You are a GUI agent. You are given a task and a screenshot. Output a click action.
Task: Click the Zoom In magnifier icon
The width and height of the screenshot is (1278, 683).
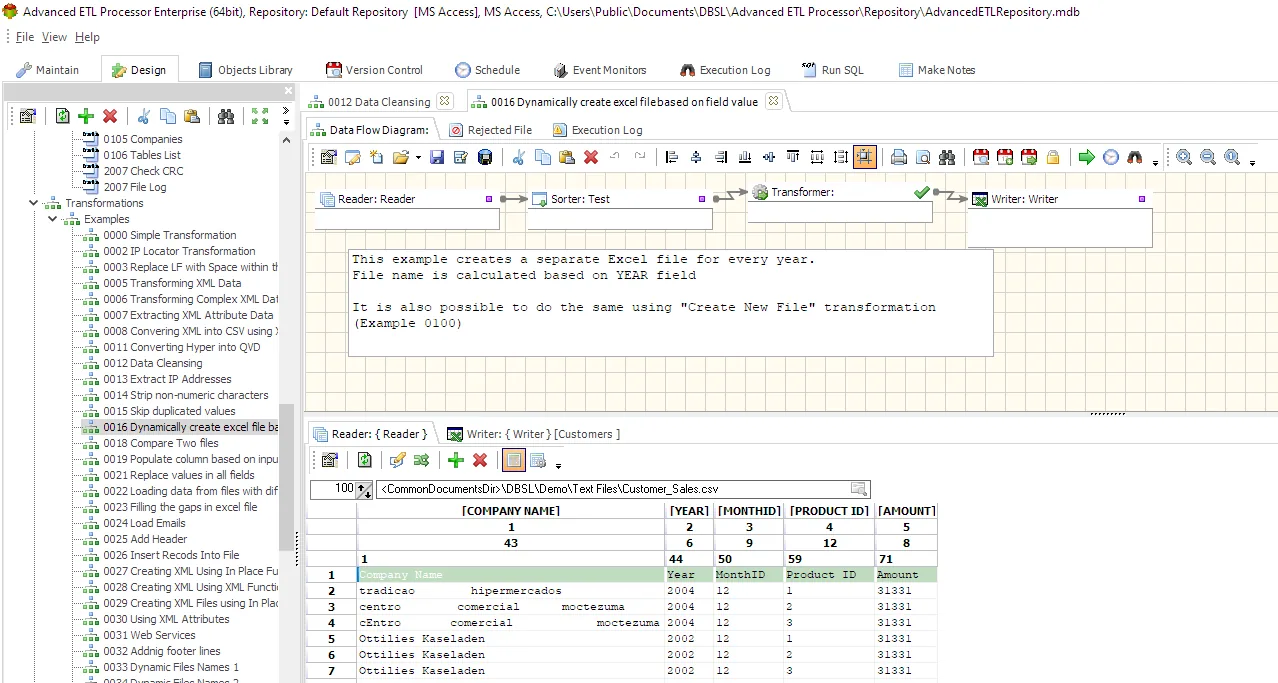pos(1184,157)
